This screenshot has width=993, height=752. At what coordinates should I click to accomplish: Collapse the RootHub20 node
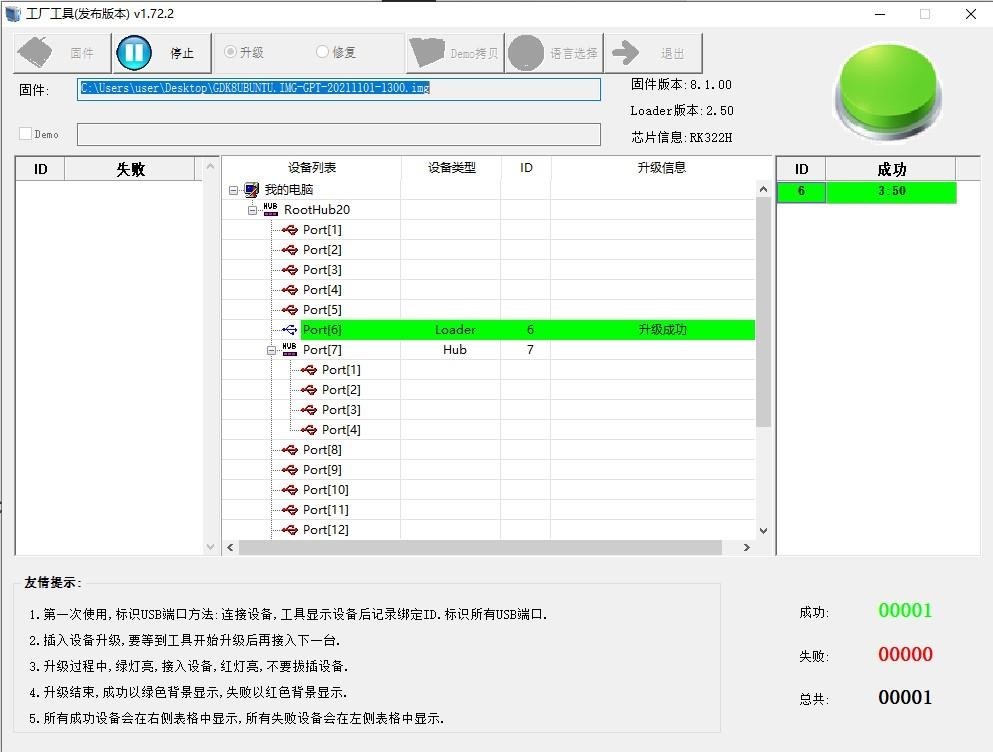[253, 210]
